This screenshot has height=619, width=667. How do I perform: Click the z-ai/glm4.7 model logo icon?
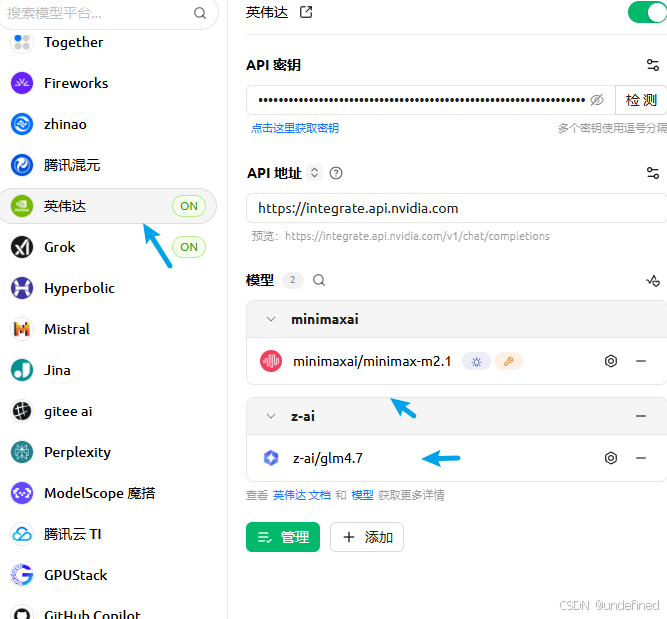tap(271, 458)
